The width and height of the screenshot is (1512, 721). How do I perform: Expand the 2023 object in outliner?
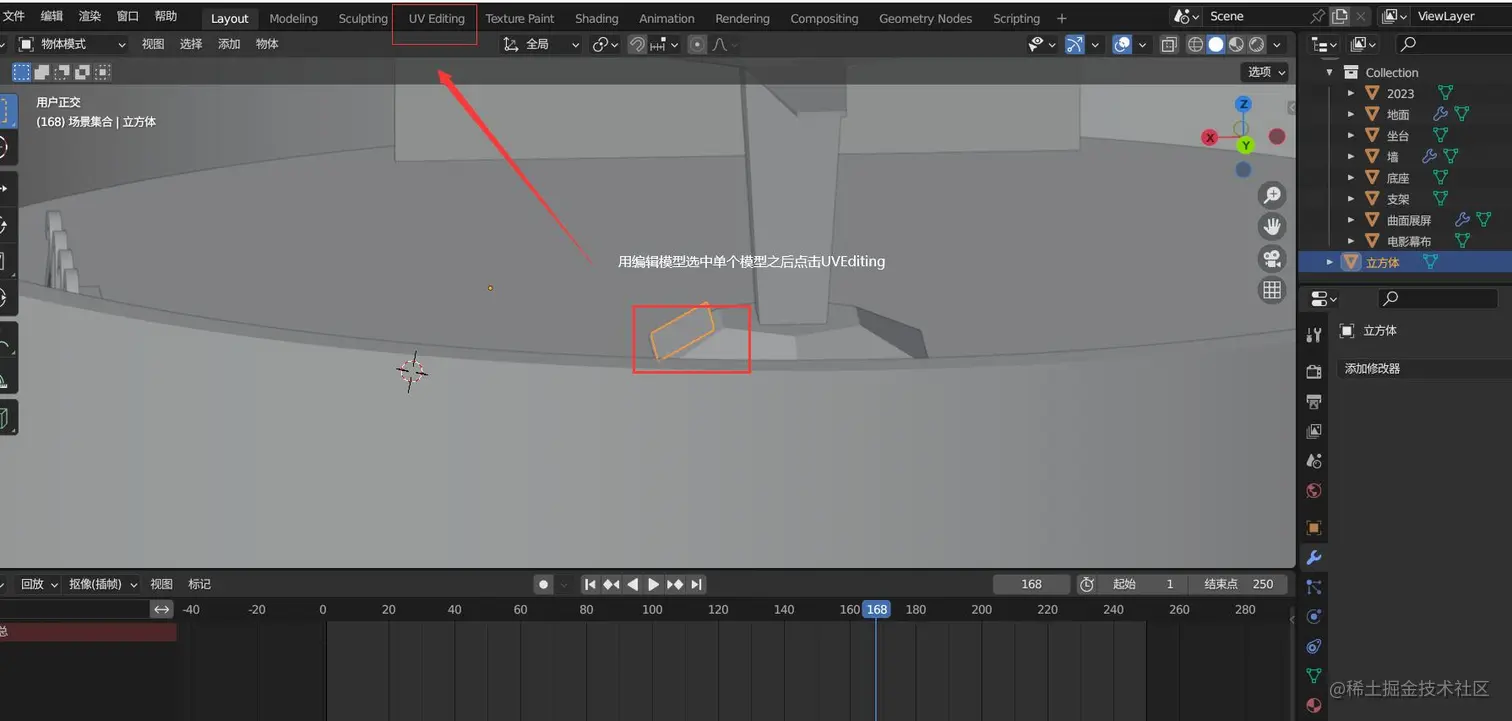point(1351,93)
